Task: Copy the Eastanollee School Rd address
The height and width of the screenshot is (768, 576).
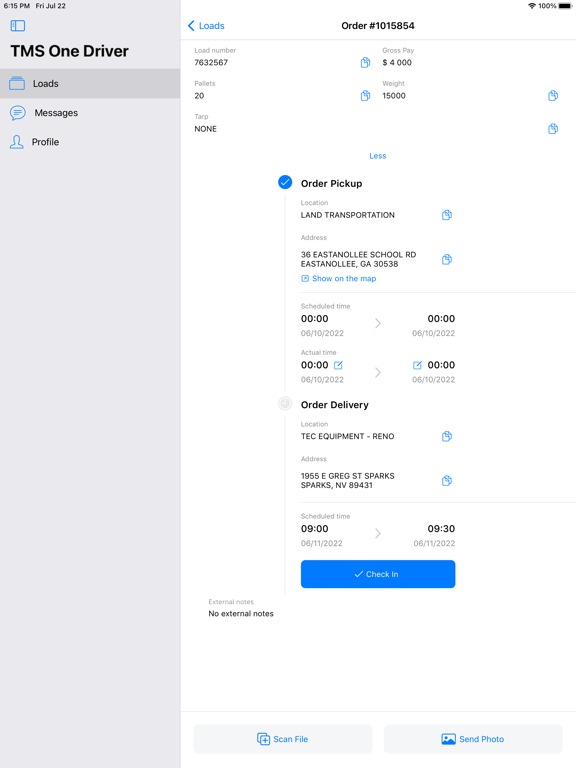Action: pos(447,259)
